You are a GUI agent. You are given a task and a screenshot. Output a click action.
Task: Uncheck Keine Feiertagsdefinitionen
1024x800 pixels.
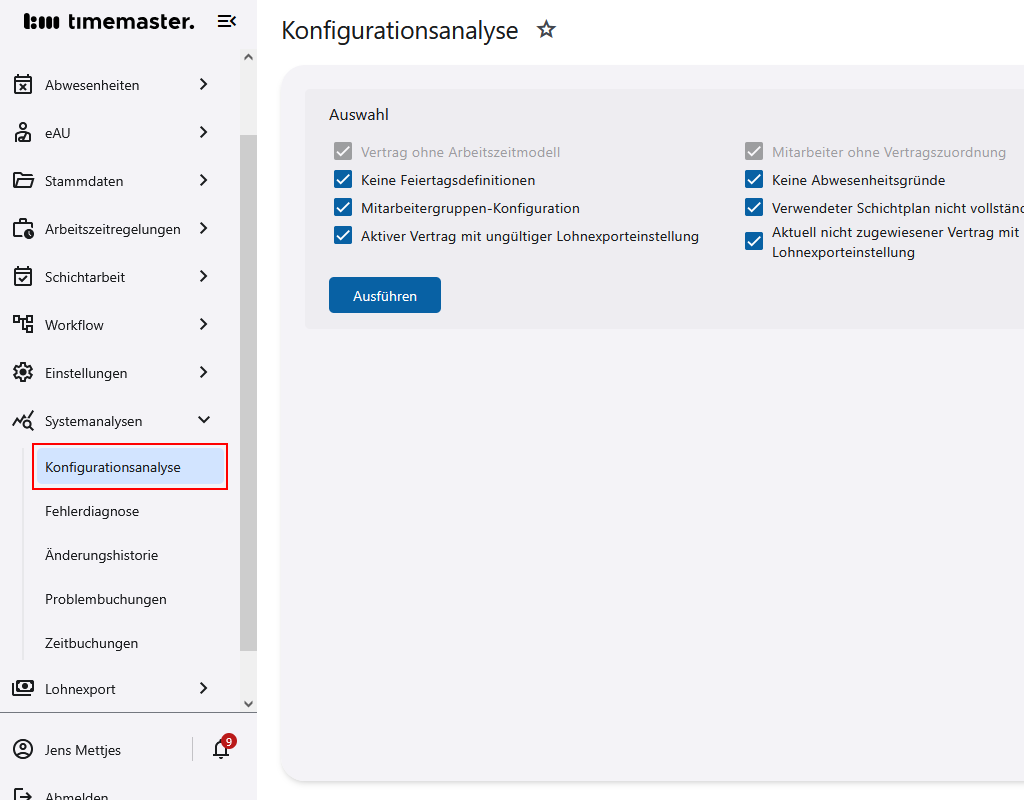pyautogui.click(x=343, y=179)
